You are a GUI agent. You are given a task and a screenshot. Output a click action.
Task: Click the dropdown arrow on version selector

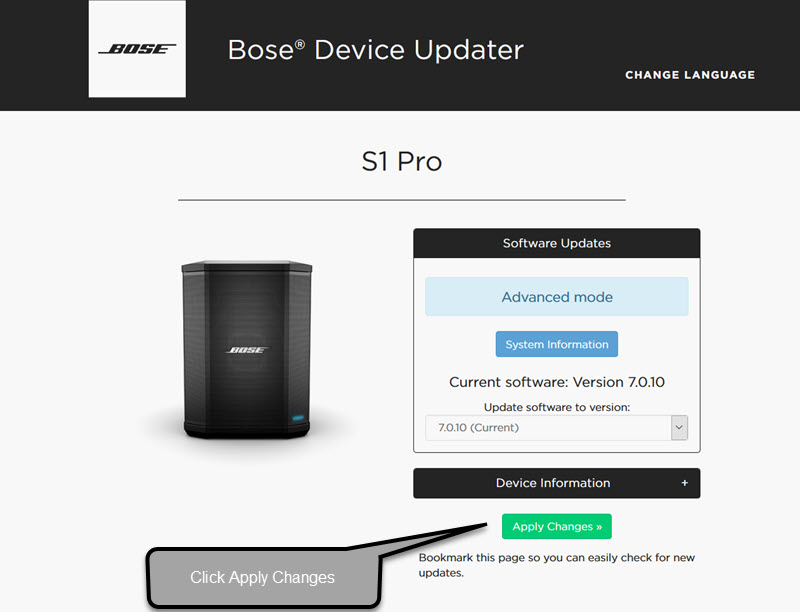[679, 428]
